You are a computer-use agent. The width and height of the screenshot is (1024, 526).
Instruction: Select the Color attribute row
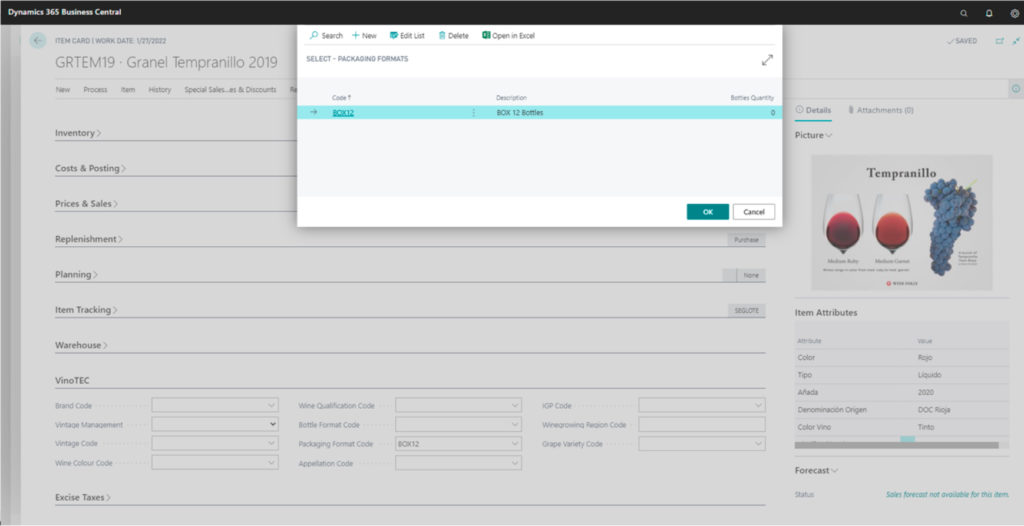click(901, 357)
